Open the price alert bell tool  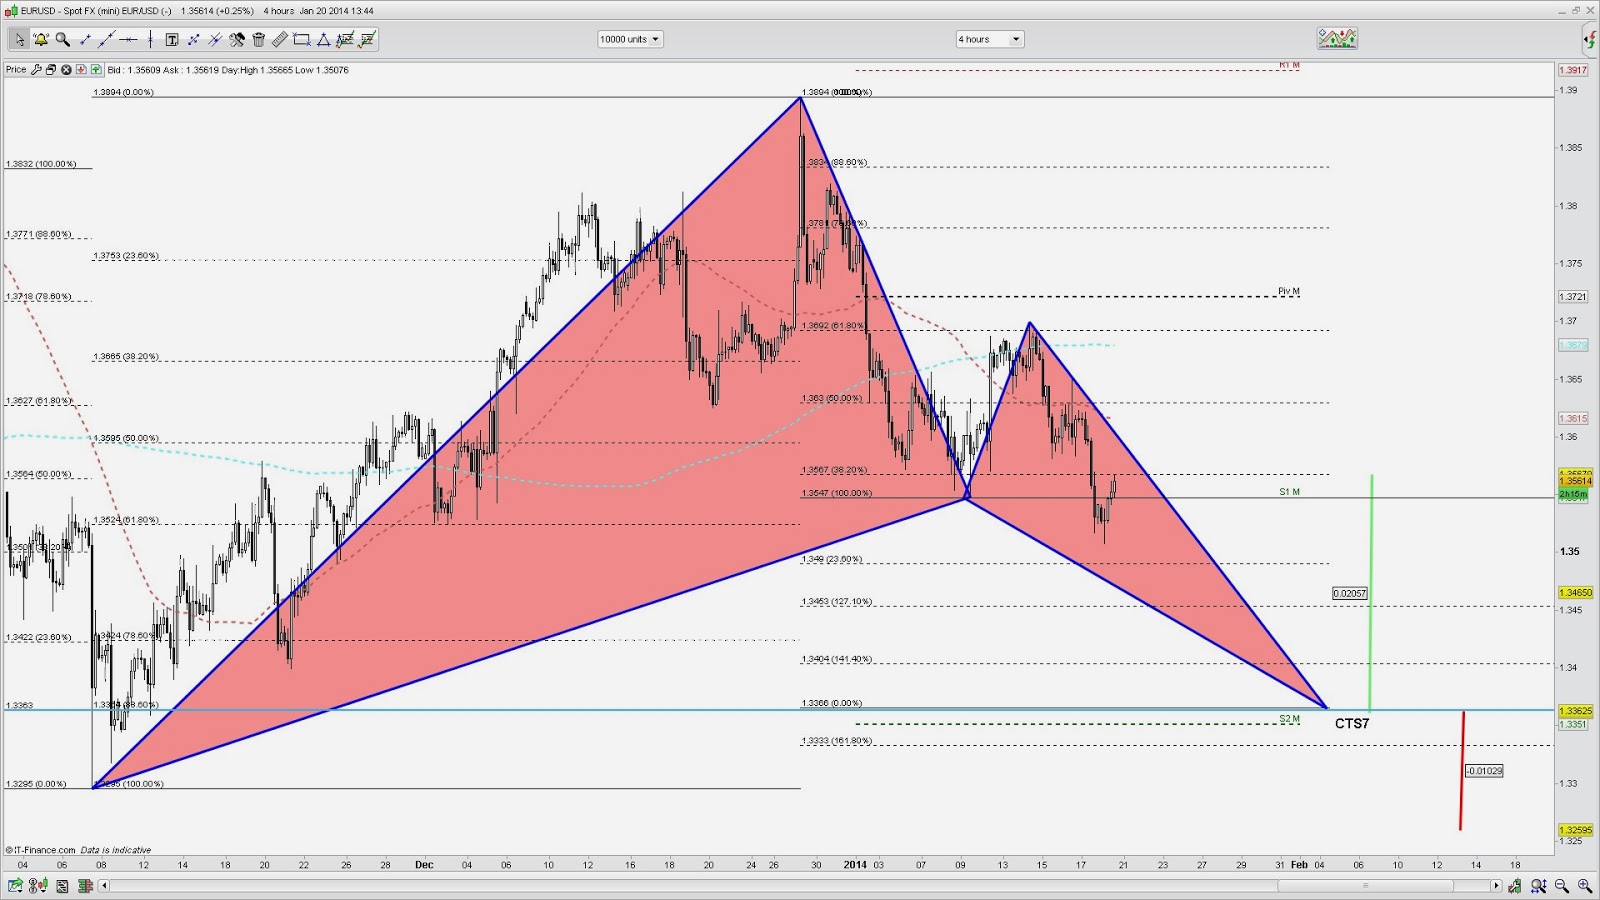[41, 40]
